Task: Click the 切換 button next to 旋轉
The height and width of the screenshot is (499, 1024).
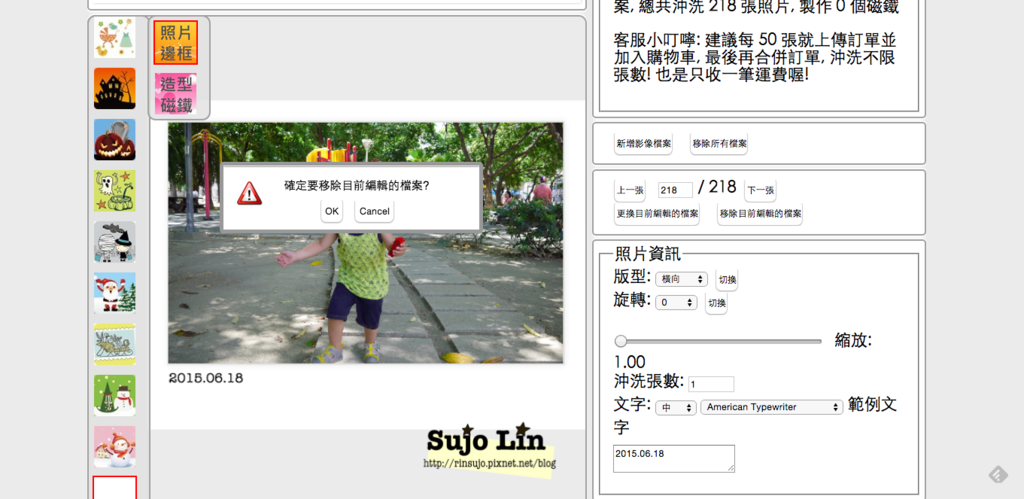Action: click(716, 303)
